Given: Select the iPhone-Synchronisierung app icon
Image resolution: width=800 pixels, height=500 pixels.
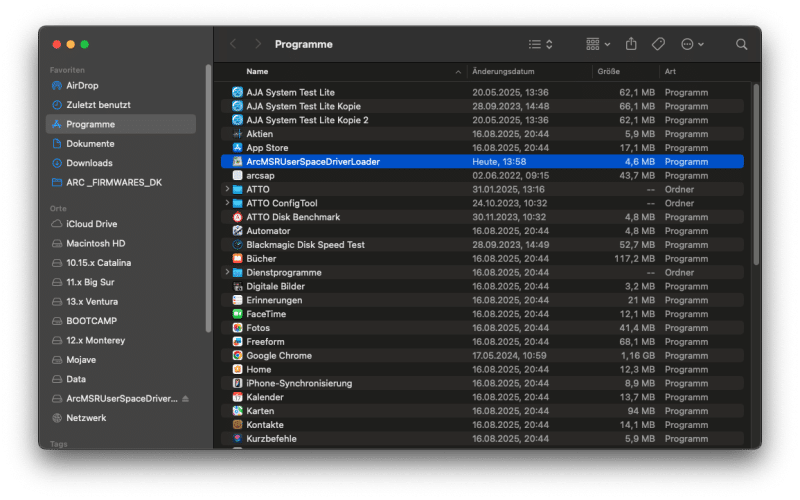Looking at the screenshot, I should point(237,383).
